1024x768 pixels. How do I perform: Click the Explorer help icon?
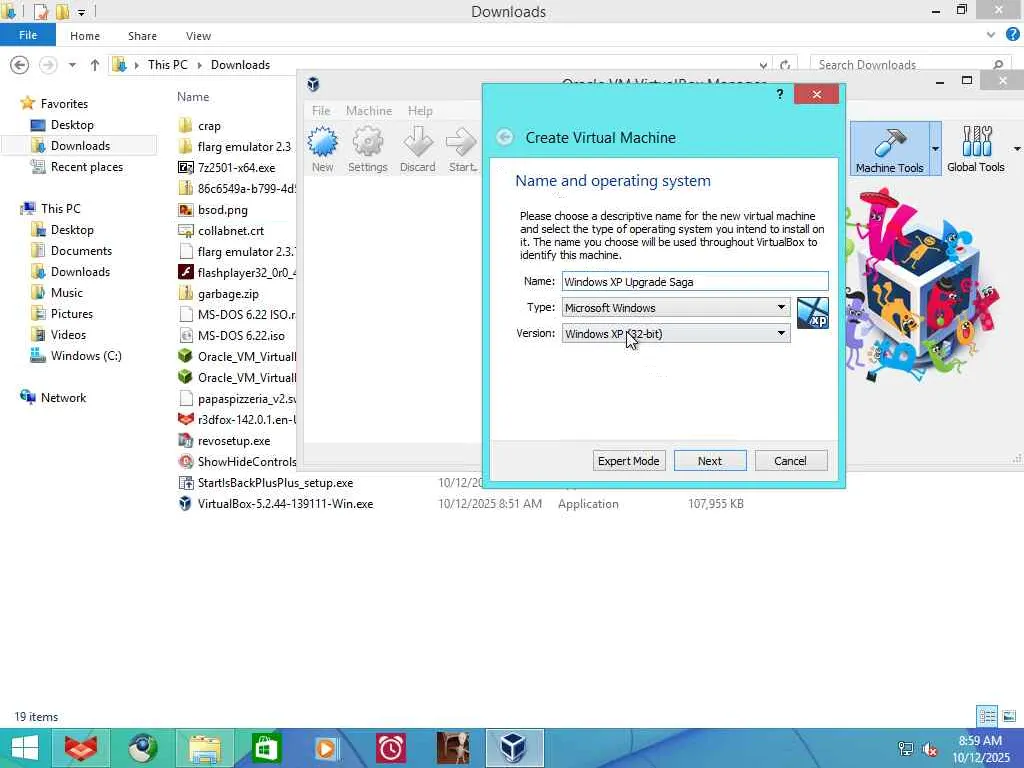coord(1013,35)
